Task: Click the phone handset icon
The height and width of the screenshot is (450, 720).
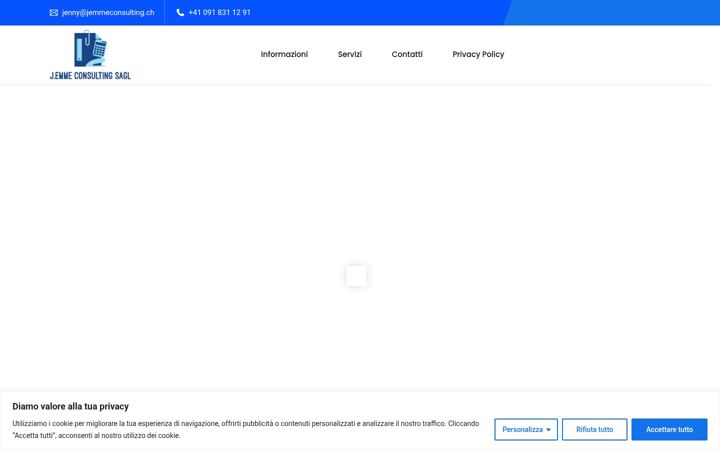Action: click(x=180, y=12)
